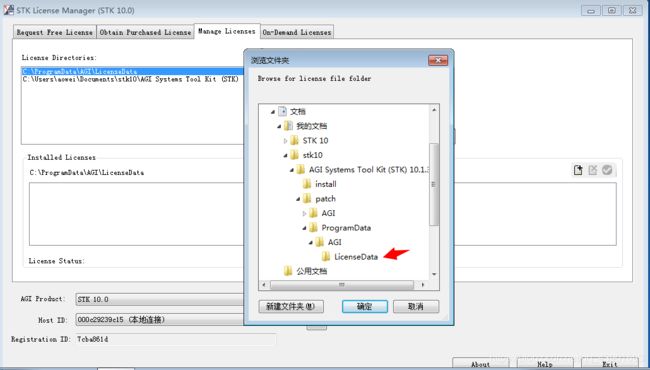Click the folder tree scroll right arrow

tap(422, 285)
